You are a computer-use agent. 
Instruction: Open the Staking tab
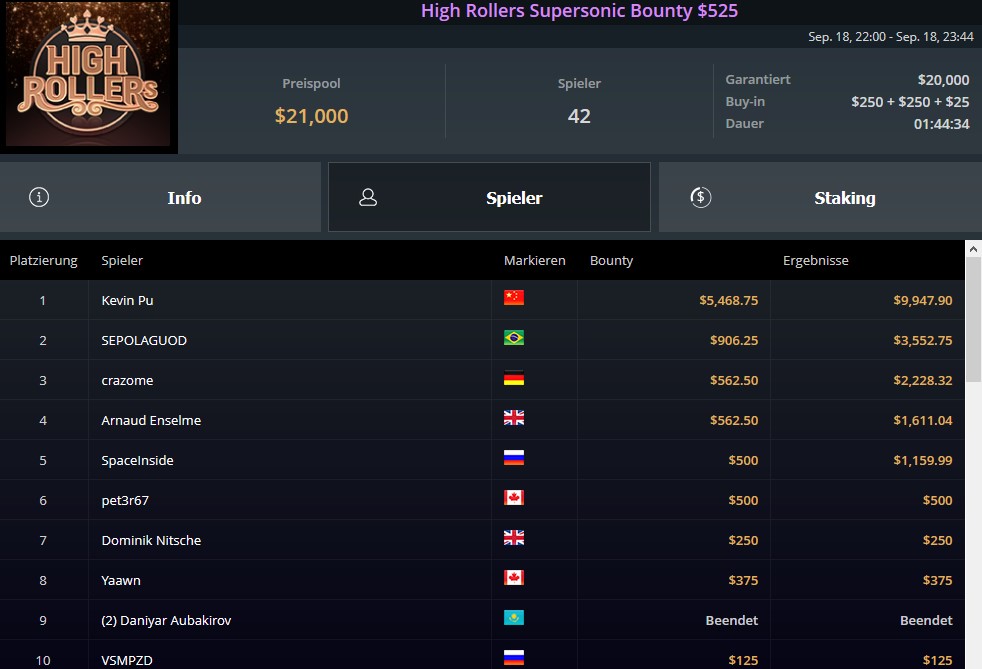(x=820, y=197)
